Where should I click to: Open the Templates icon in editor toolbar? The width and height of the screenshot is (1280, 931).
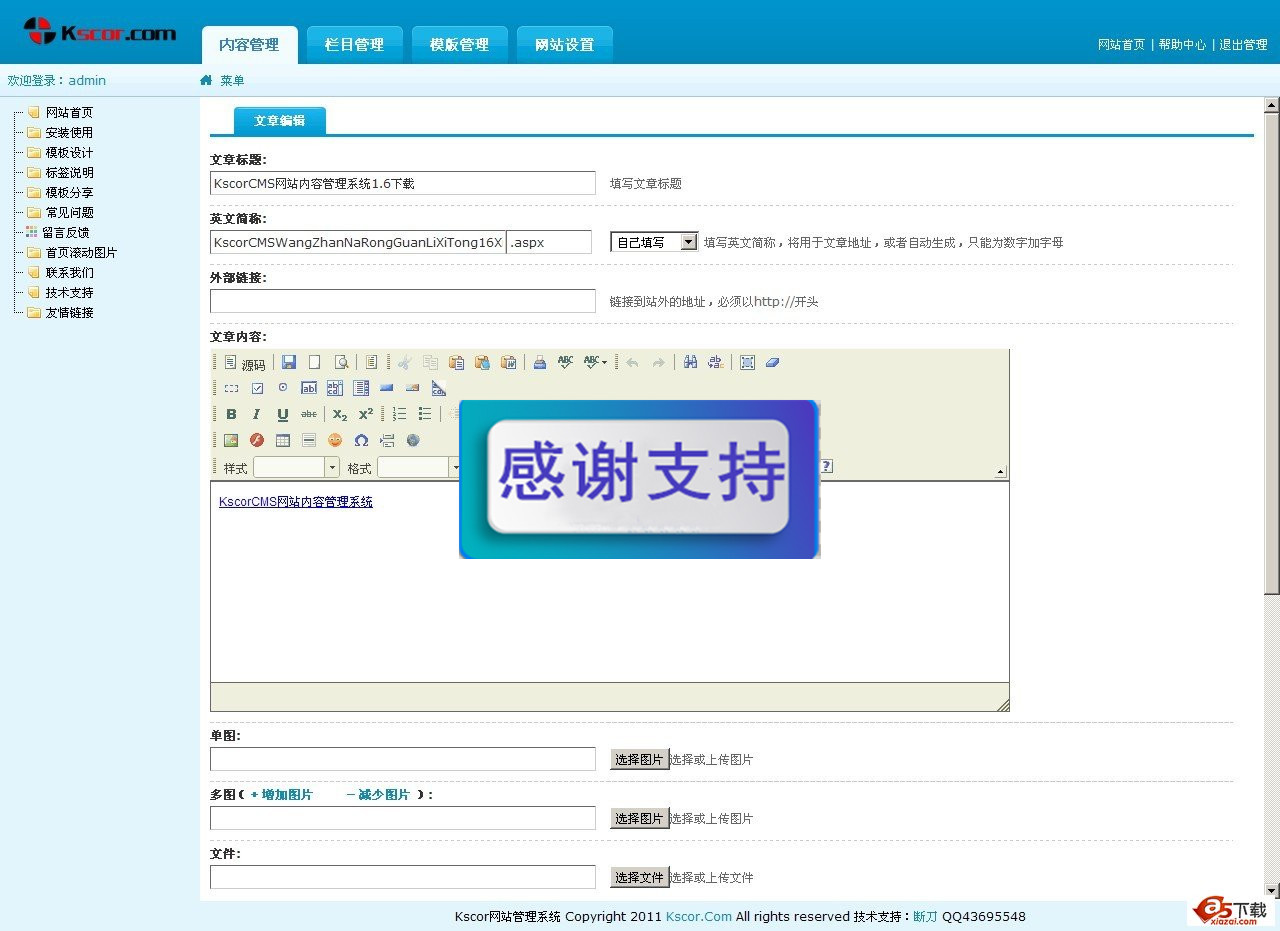pos(371,362)
